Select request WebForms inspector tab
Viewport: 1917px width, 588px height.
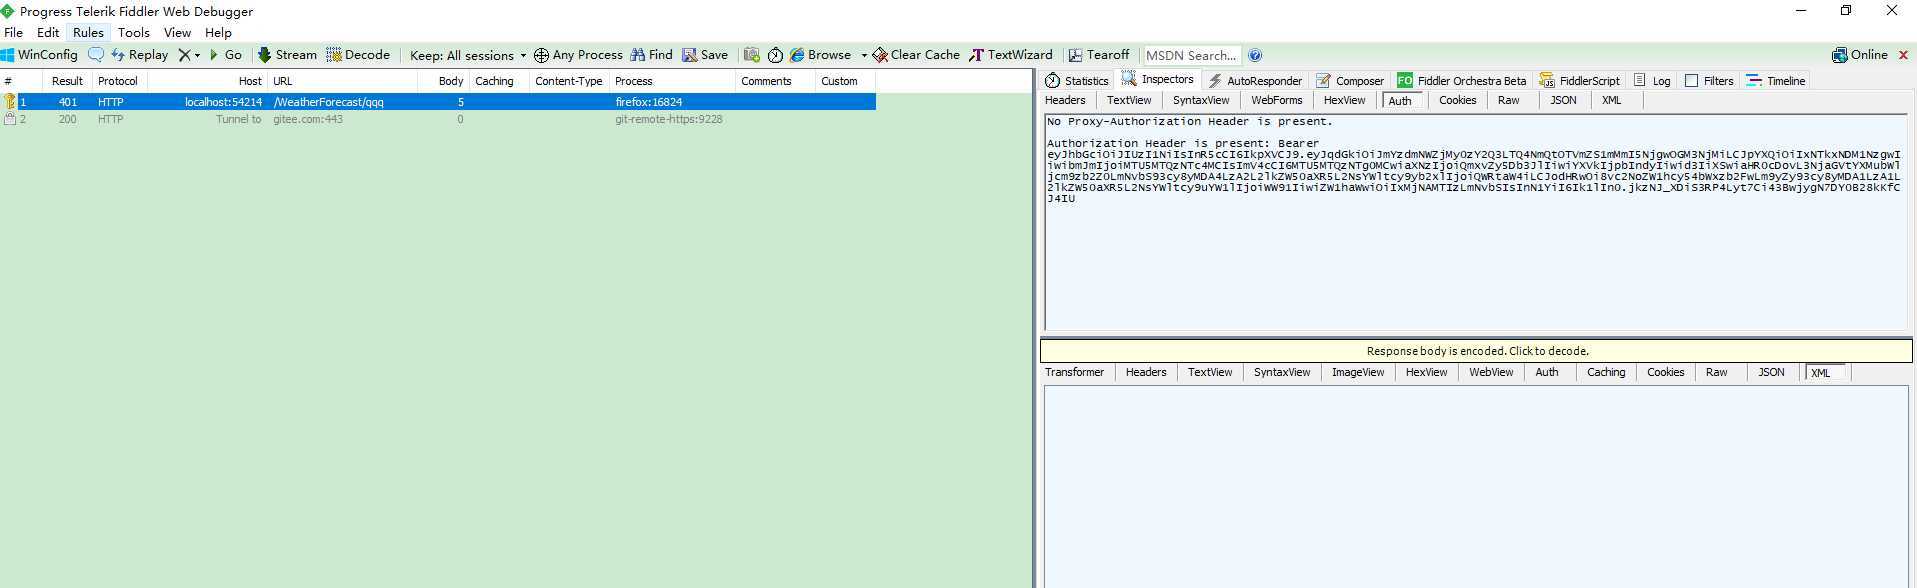1277,100
